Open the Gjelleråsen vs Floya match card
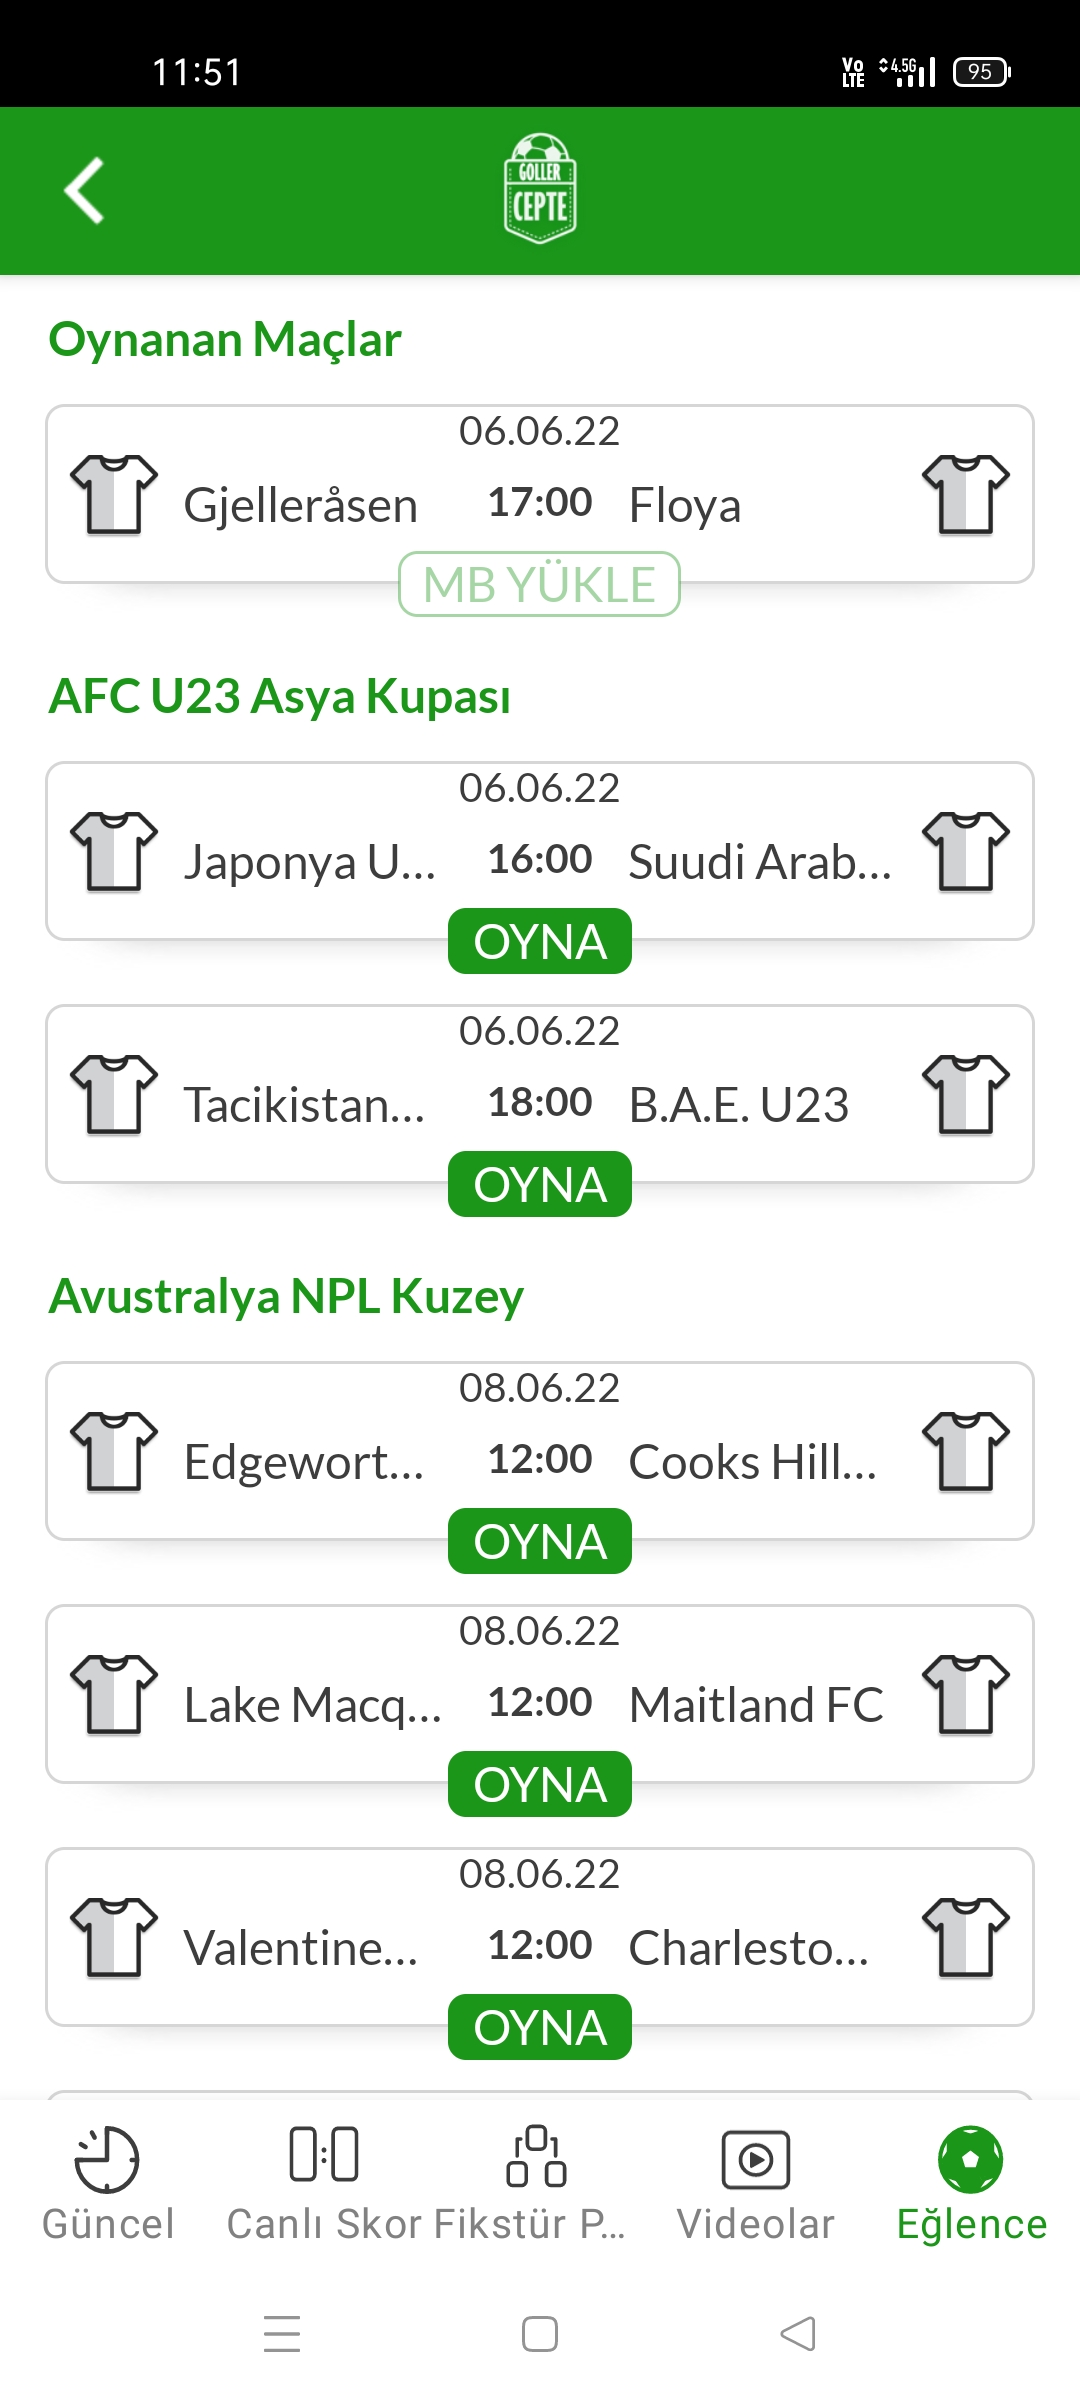This screenshot has height=2400, width=1080. click(540, 494)
